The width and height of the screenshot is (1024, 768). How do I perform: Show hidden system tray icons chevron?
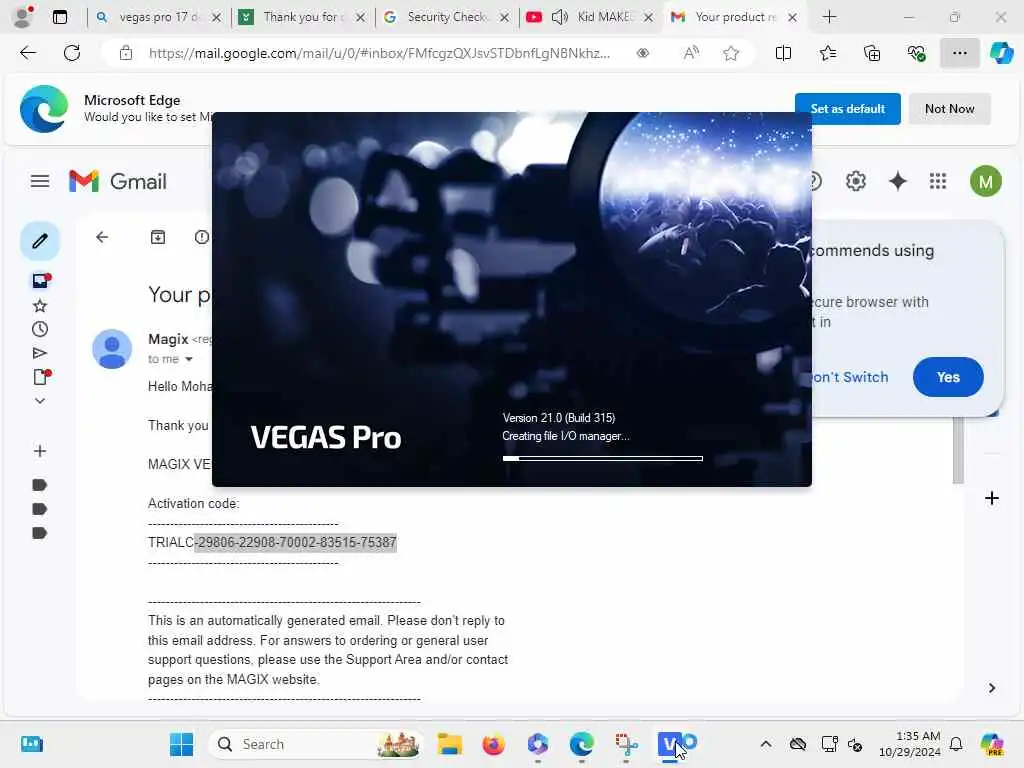click(766, 744)
